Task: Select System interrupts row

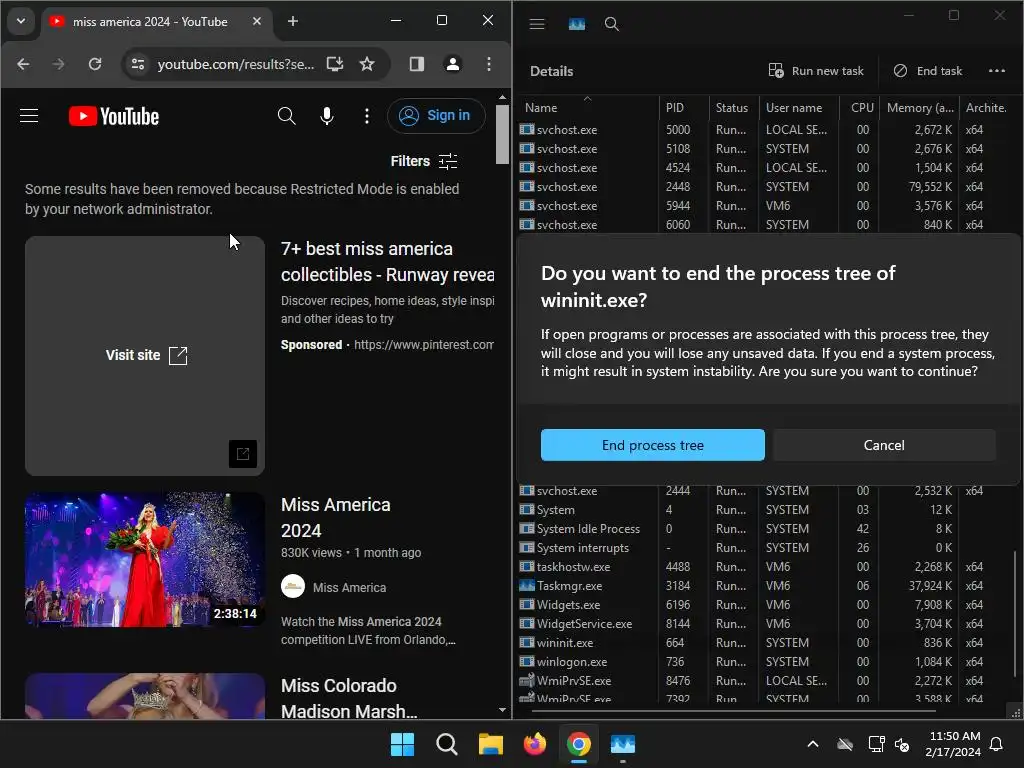Action: coord(764,547)
